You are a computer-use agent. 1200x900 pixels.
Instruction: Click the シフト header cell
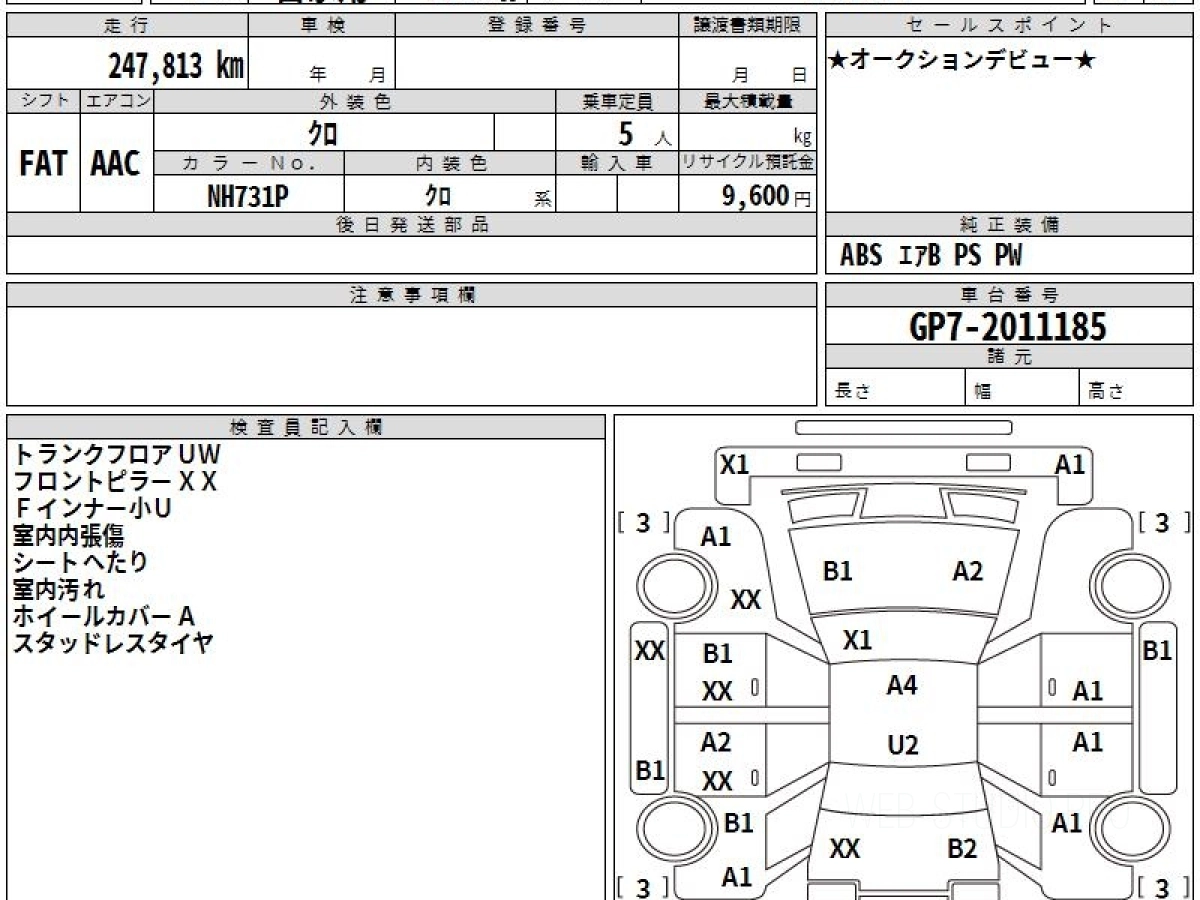pos(43,100)
